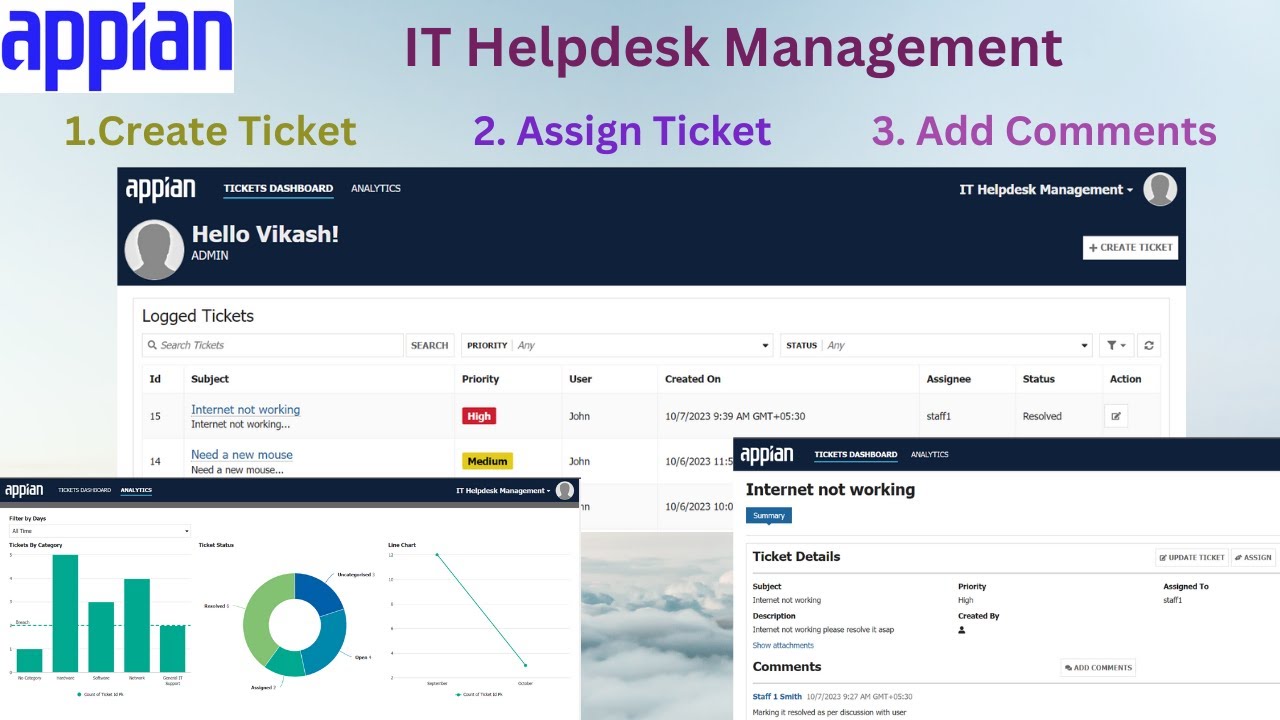Click the Assigned segment of the donut chart
Viewport: 1280px width, 720px height.
pos(285,664)
